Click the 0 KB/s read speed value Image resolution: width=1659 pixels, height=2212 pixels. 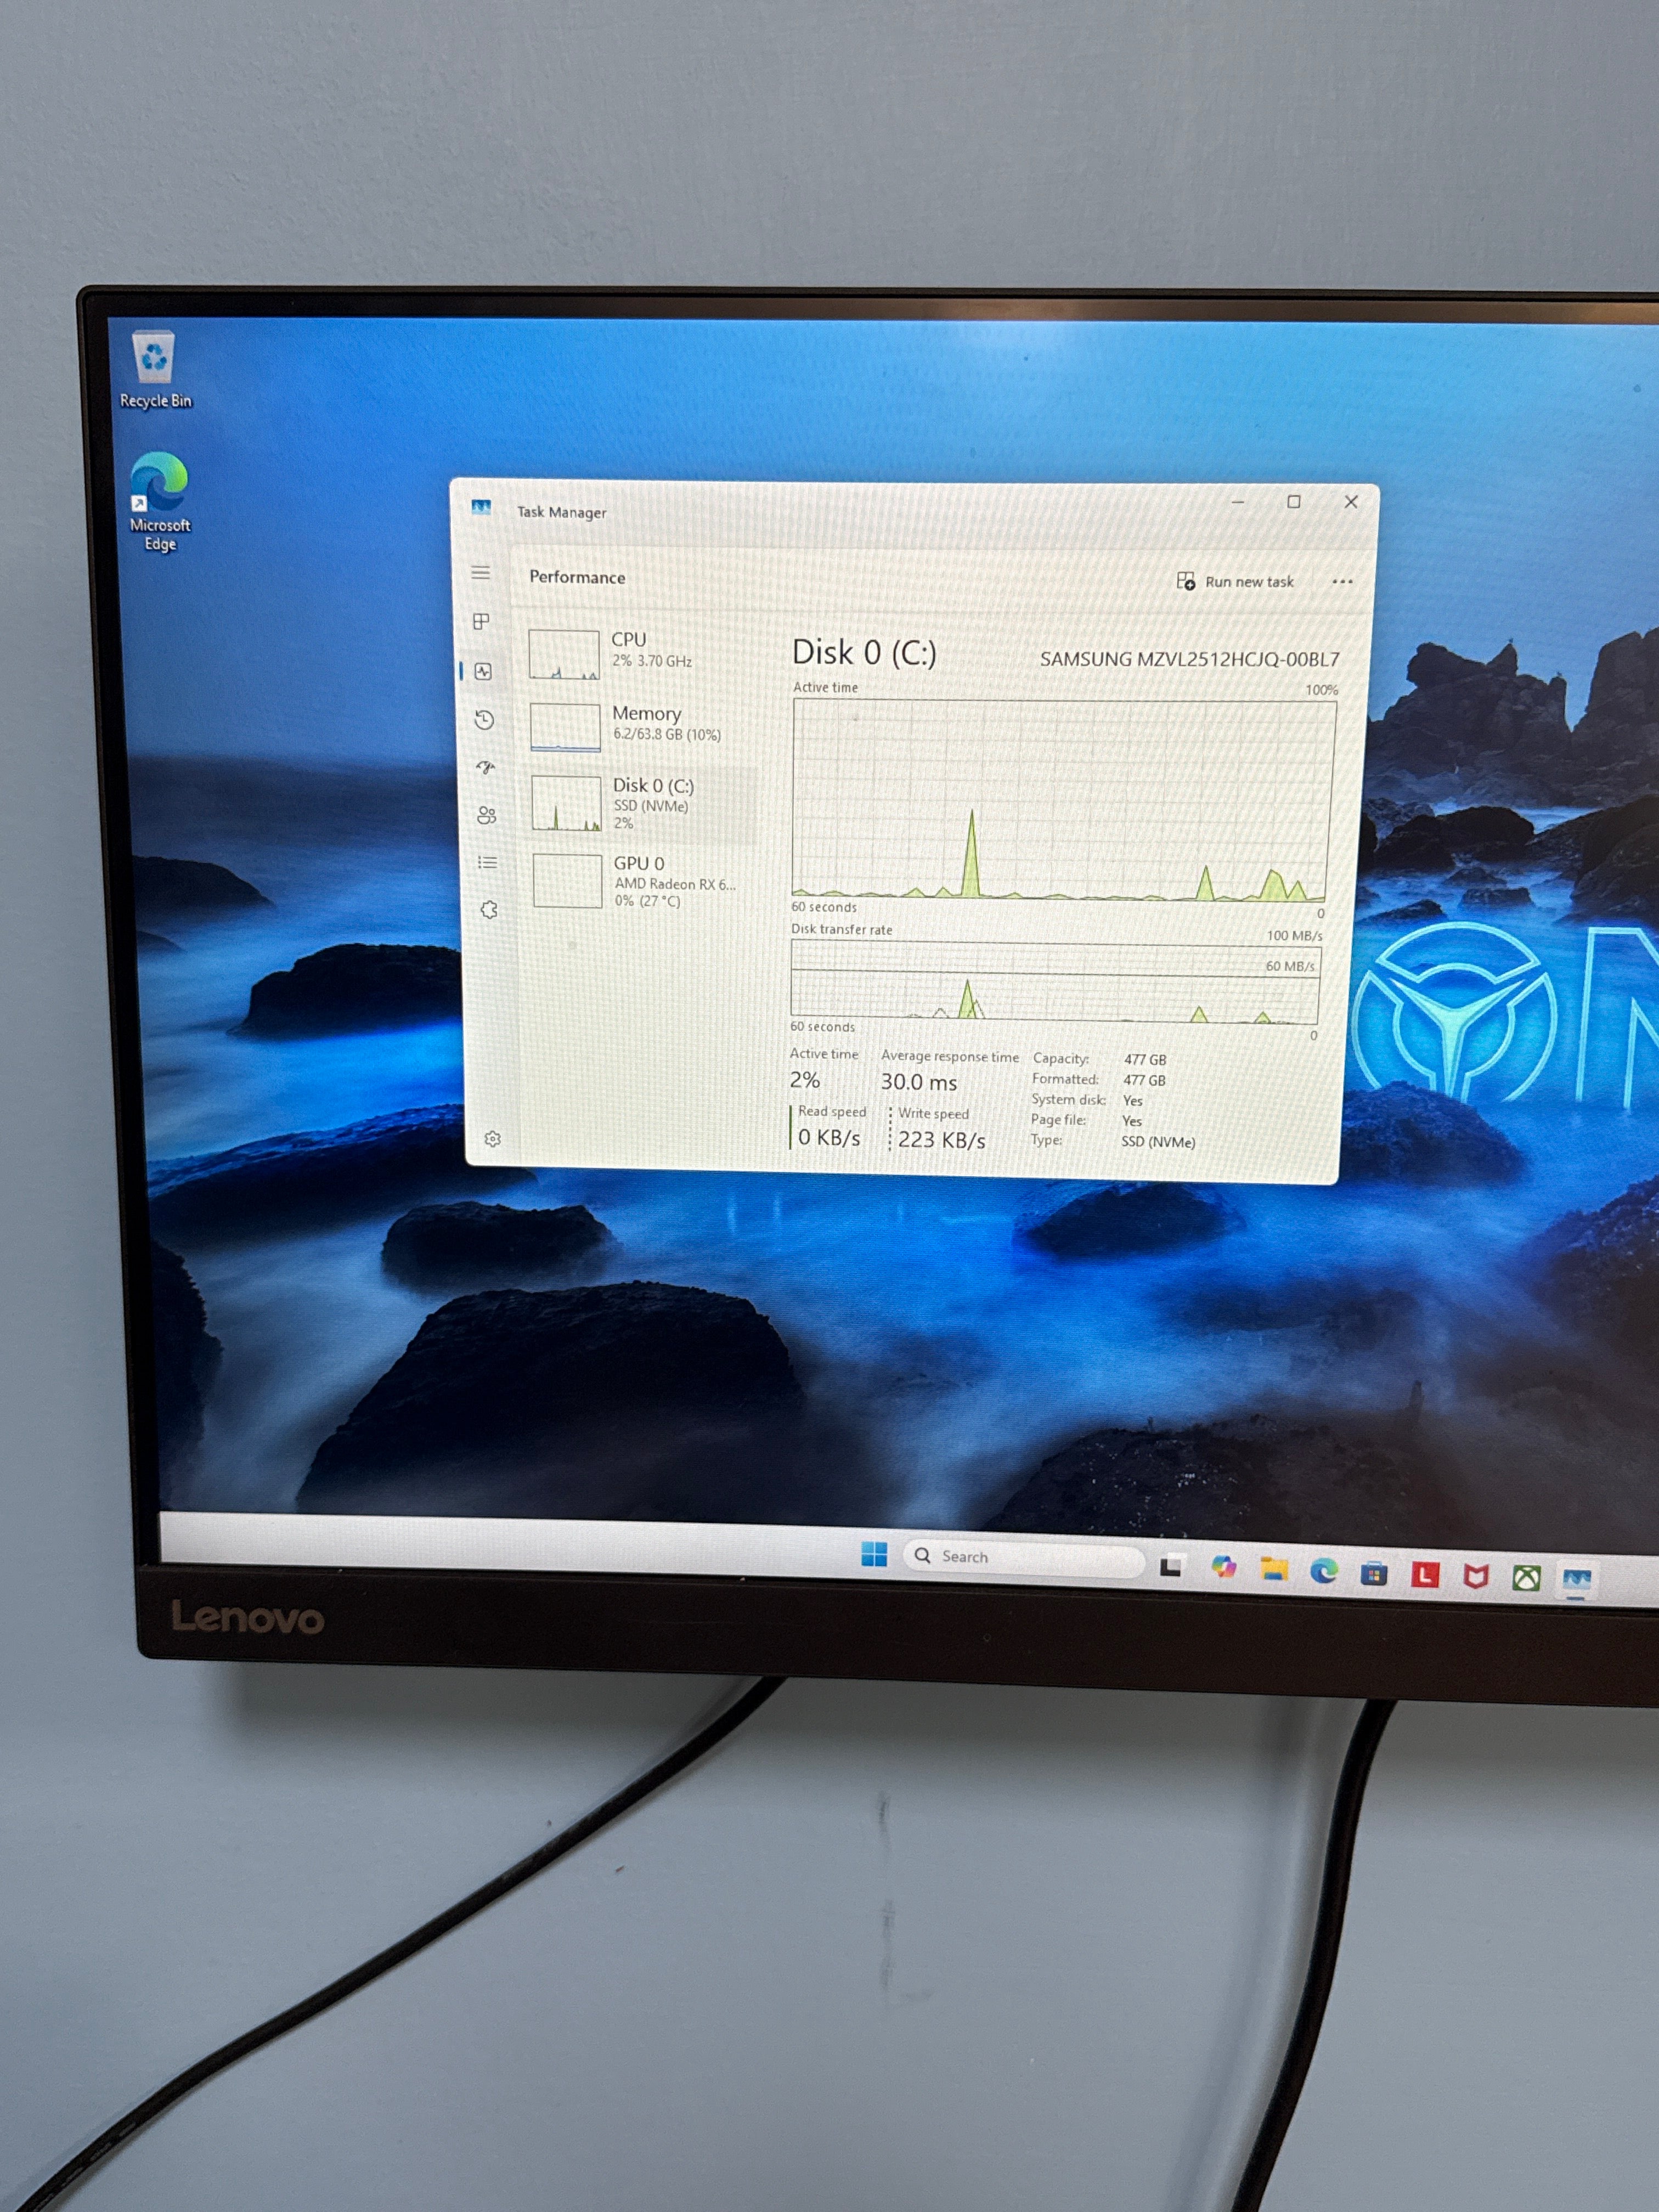click(829, 1138)
